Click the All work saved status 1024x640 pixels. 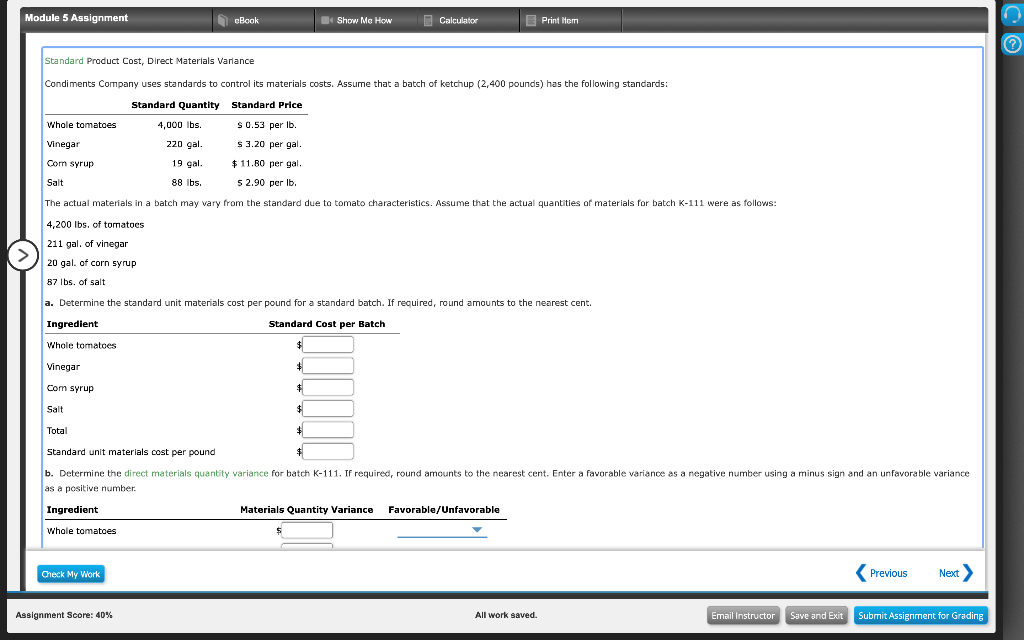(506, 615)
